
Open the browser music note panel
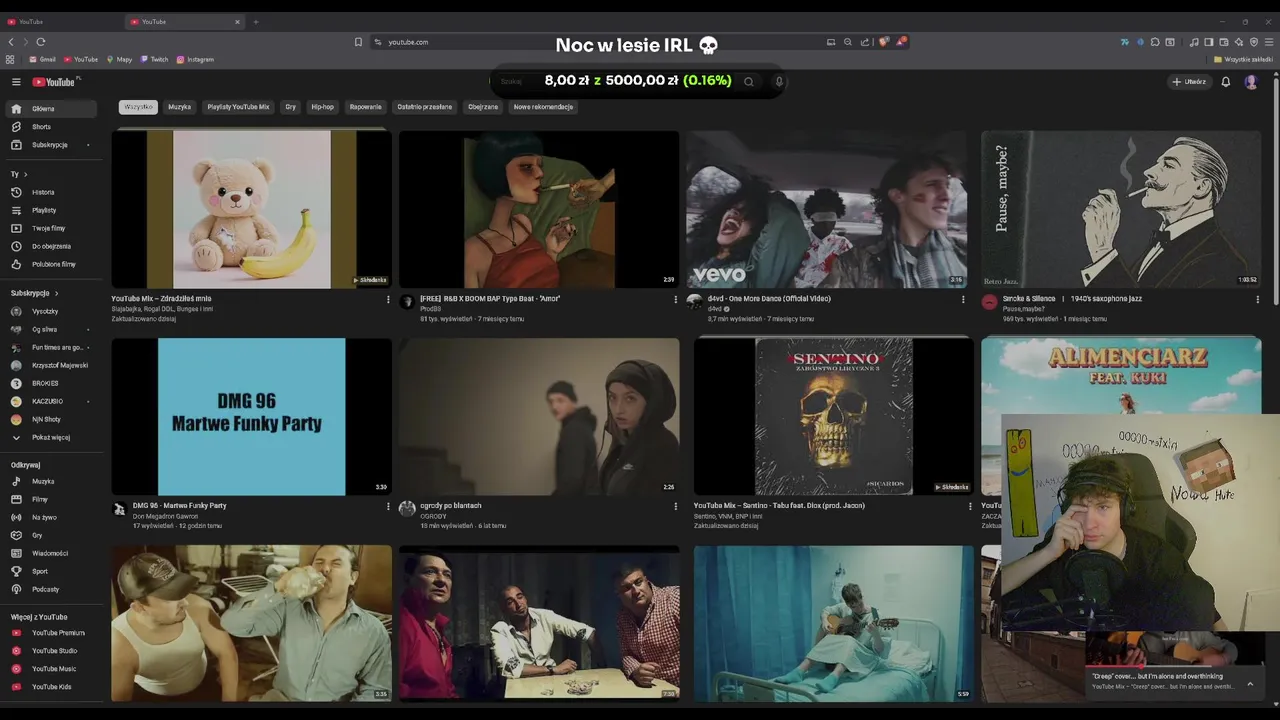coord(1194,42)
